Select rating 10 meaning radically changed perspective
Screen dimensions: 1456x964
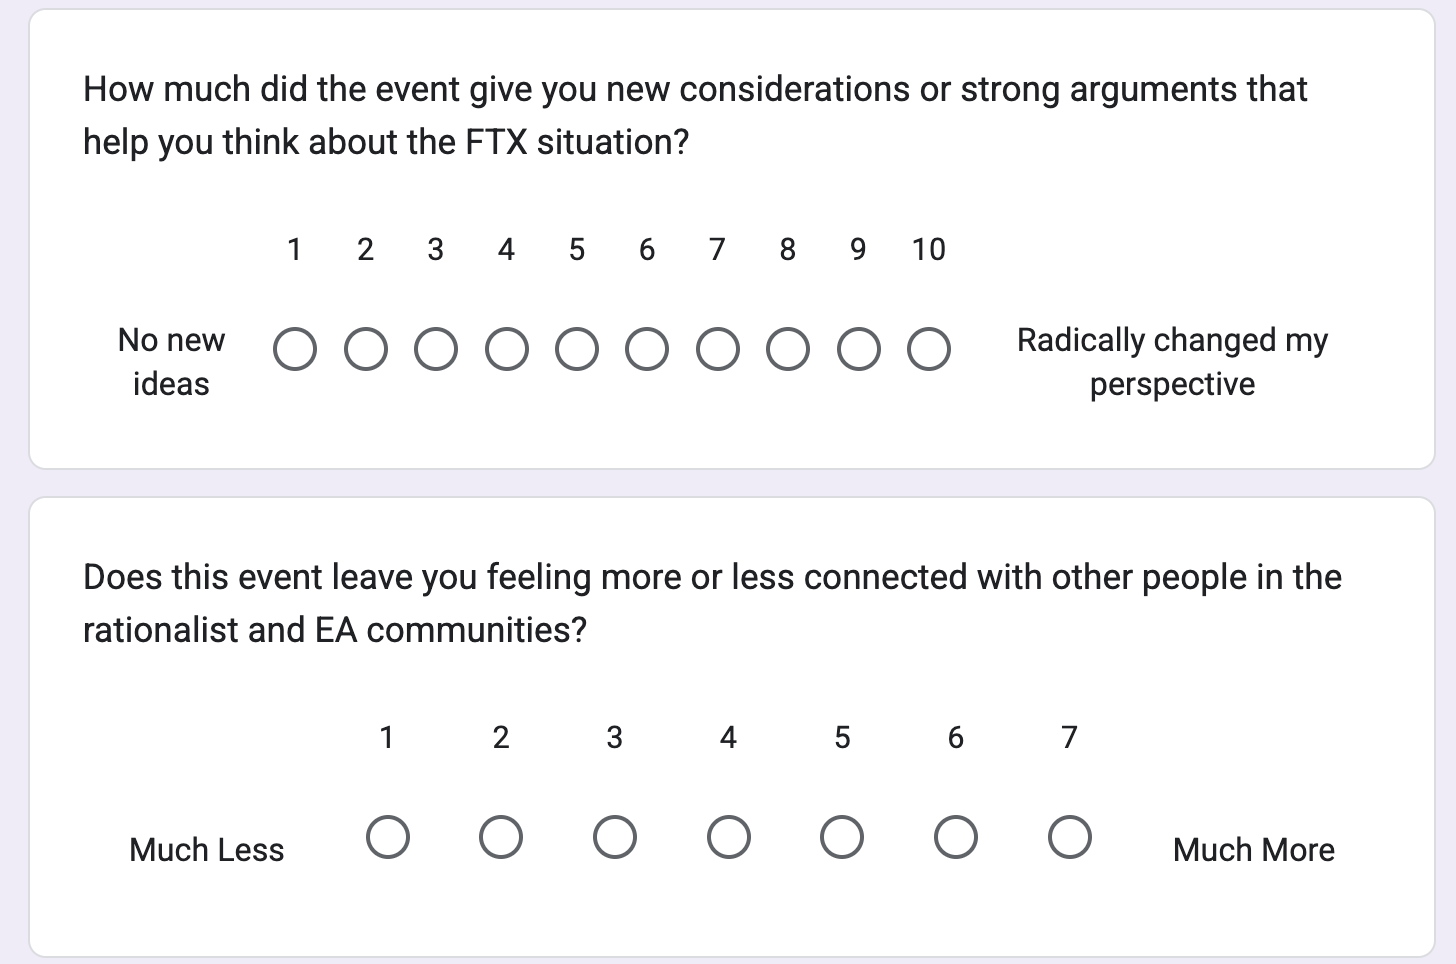[x=929, y=348]
